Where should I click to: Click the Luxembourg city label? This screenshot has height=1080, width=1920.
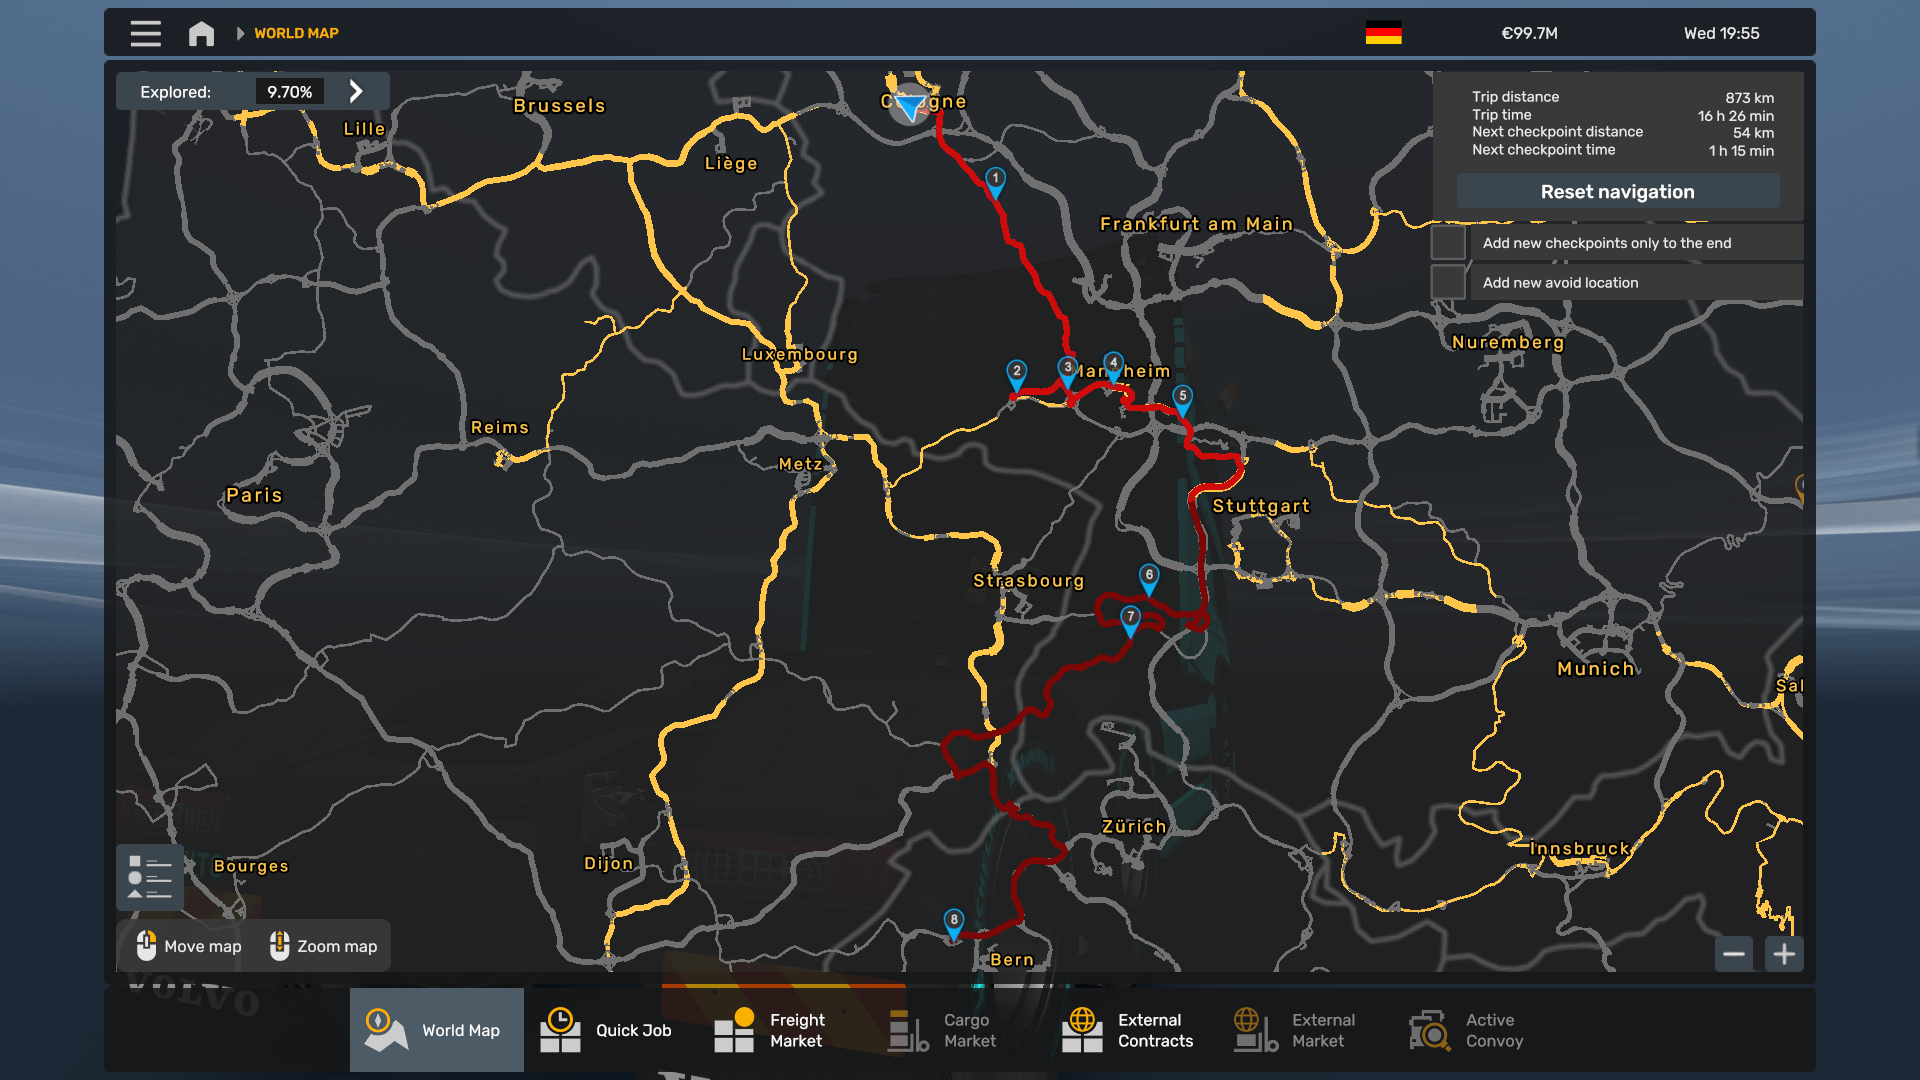799,354
